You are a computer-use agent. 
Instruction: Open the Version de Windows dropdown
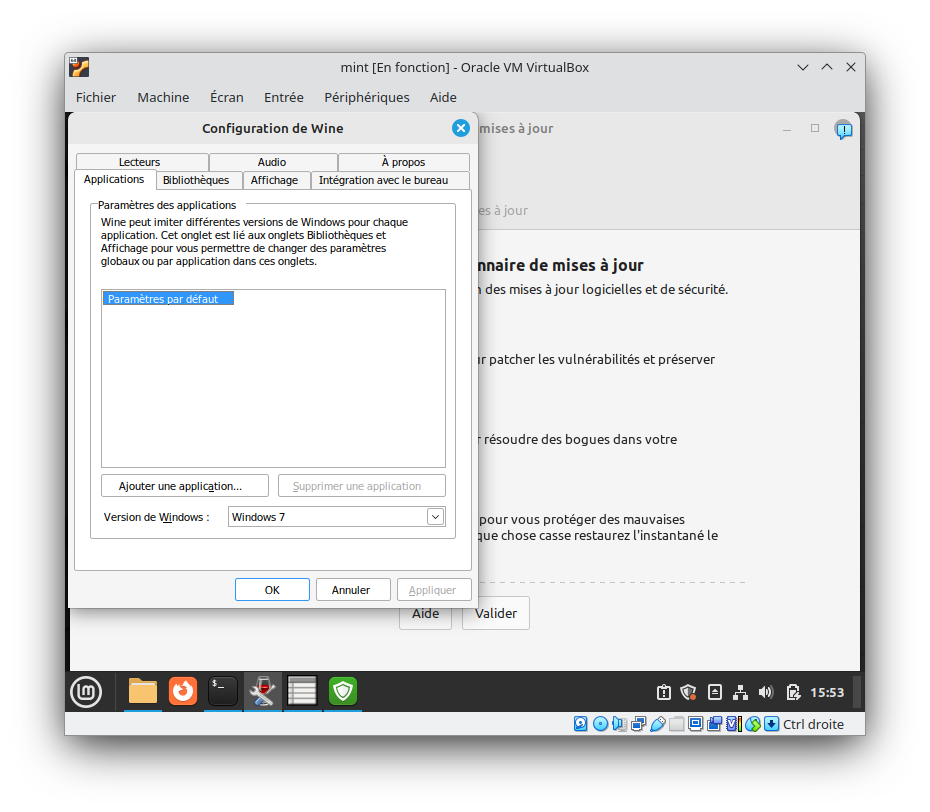click(434, 516)
